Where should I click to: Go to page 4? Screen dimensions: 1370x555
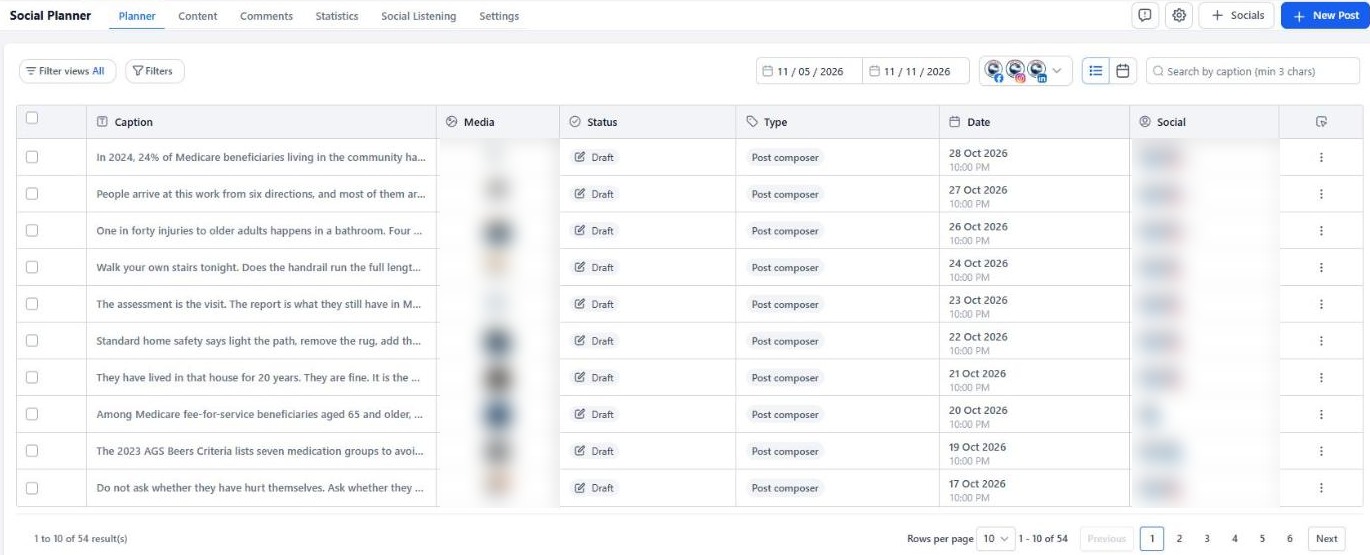coord(1235,538)
